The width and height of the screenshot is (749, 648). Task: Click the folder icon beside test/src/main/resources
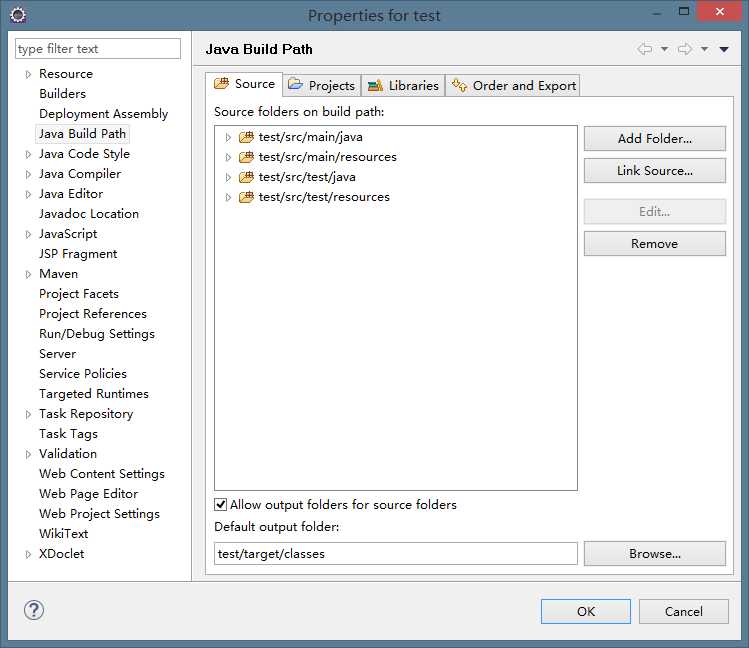tap(246, 157)
